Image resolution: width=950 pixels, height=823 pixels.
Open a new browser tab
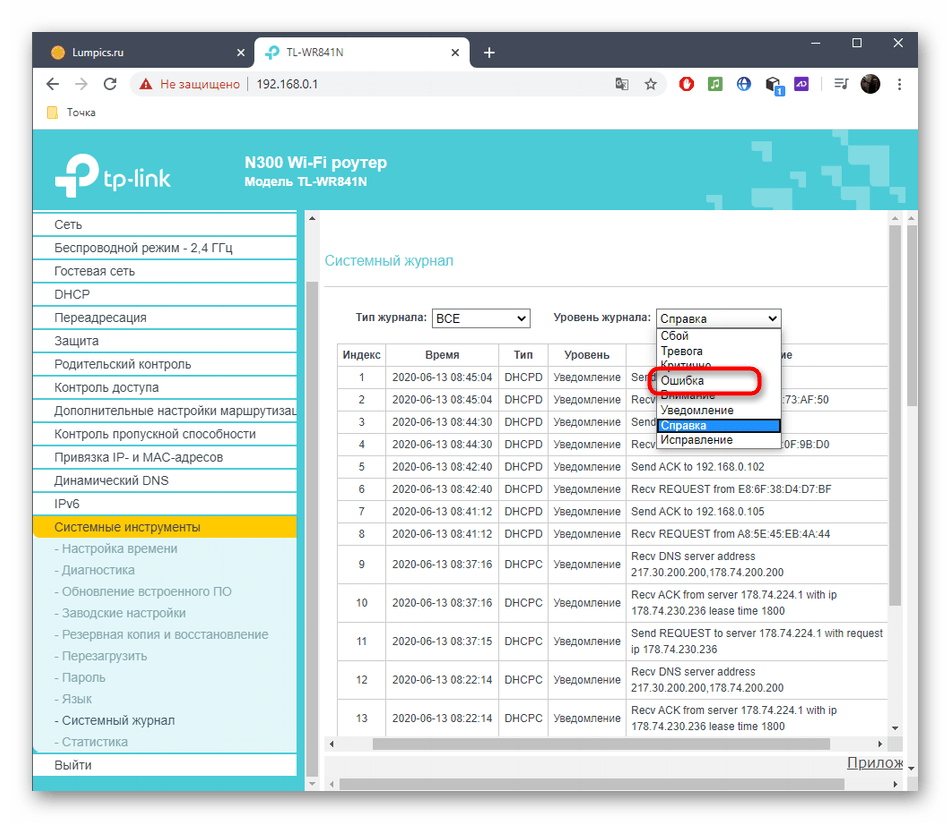(x=489, y=53)
